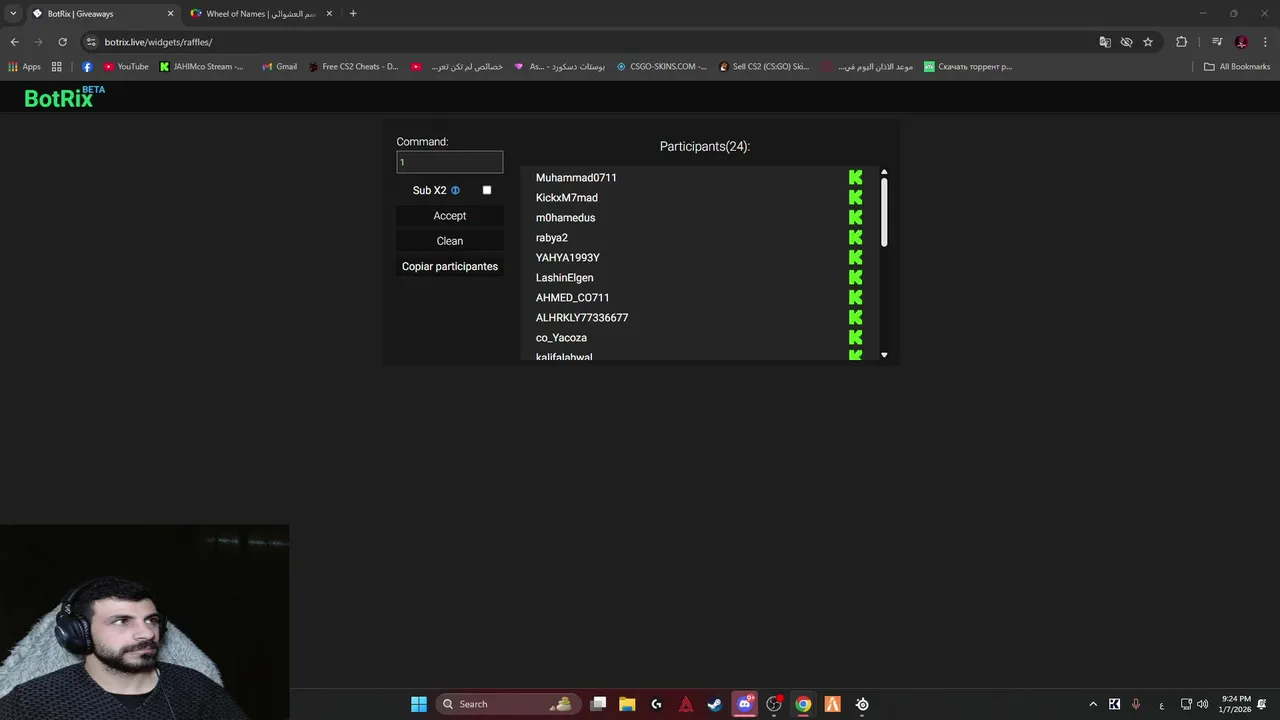
Task: Select participant co_Yacoza
Action: 561,338
